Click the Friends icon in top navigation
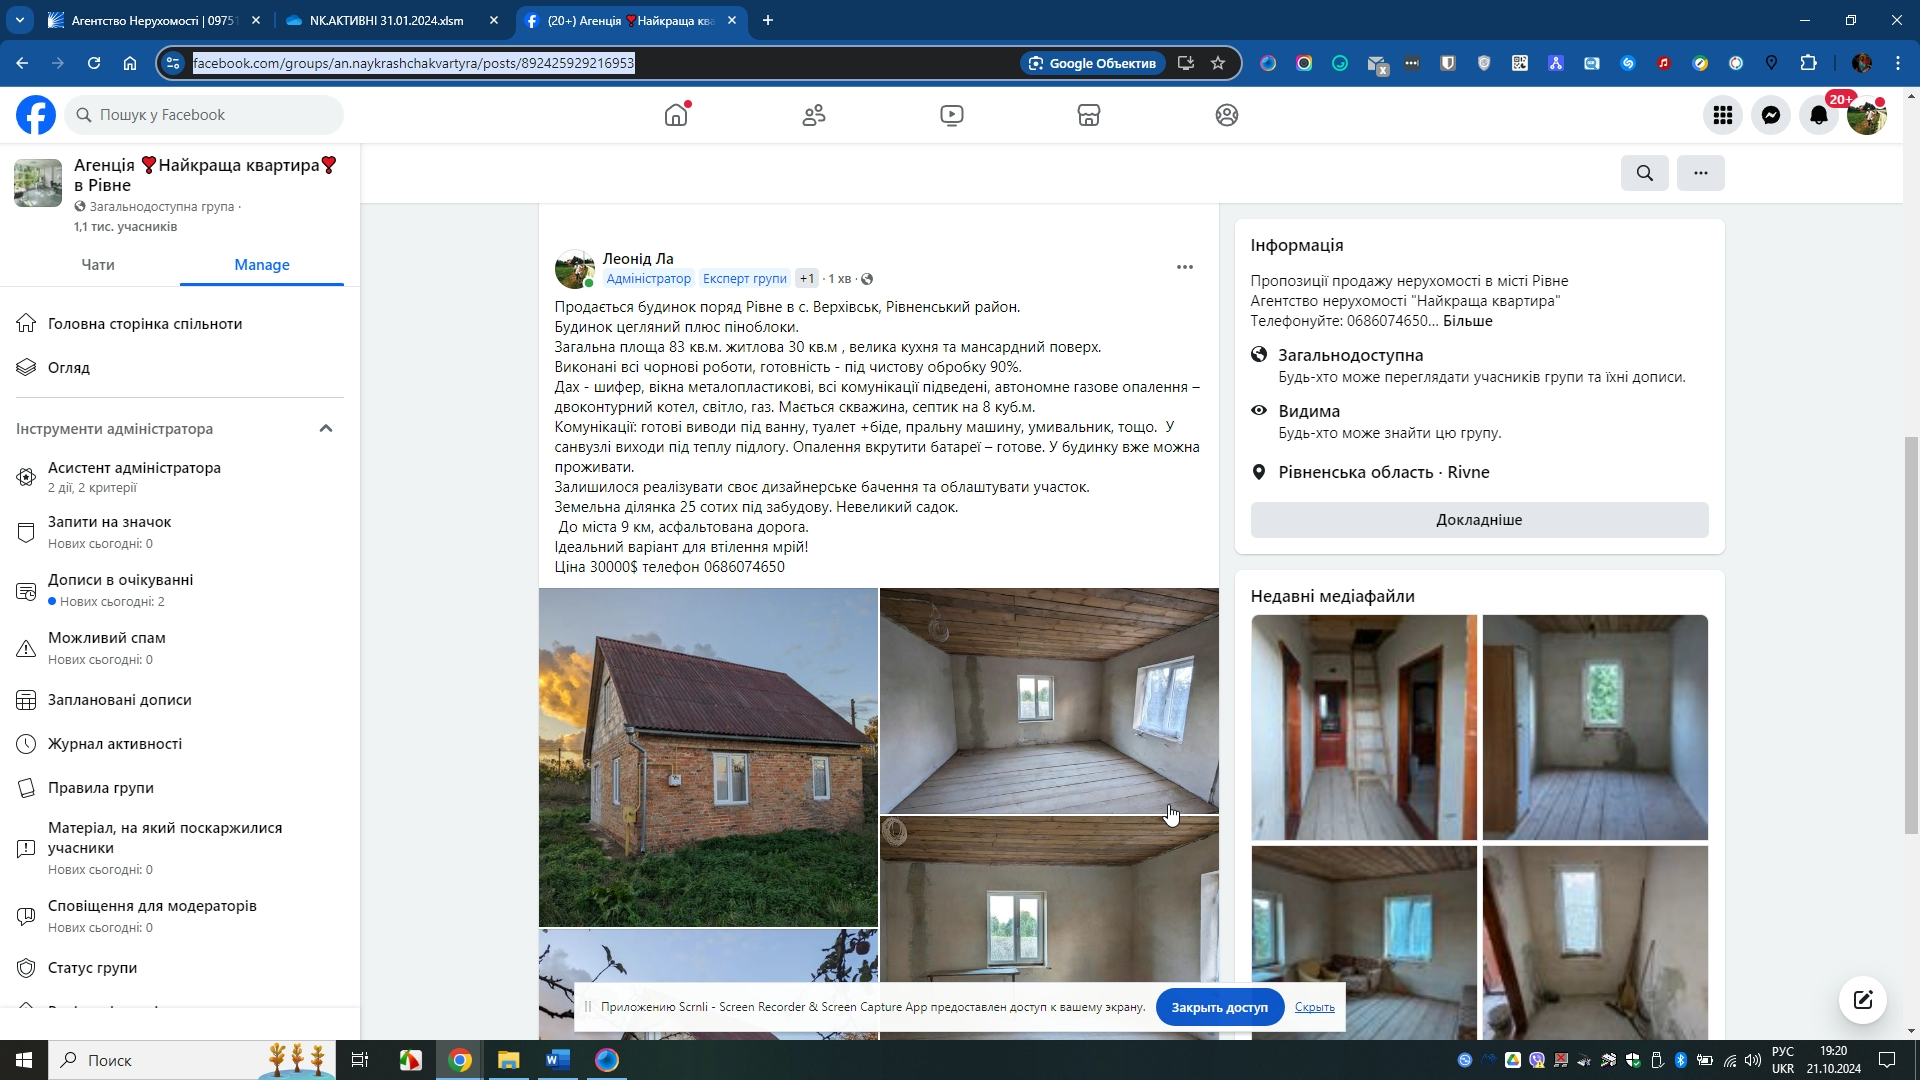The width and height of the screenshot is (1920, 1080). click(x=814, y=115)
